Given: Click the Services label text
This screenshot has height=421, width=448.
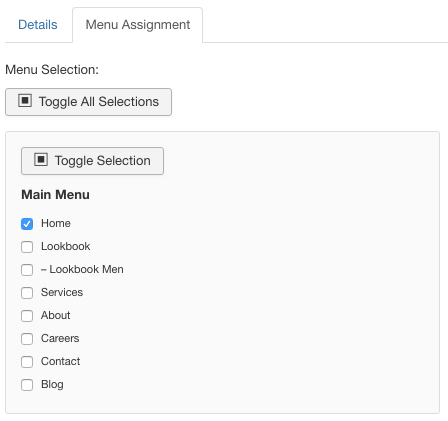Looking at the screenshot, I should (62, 292).
